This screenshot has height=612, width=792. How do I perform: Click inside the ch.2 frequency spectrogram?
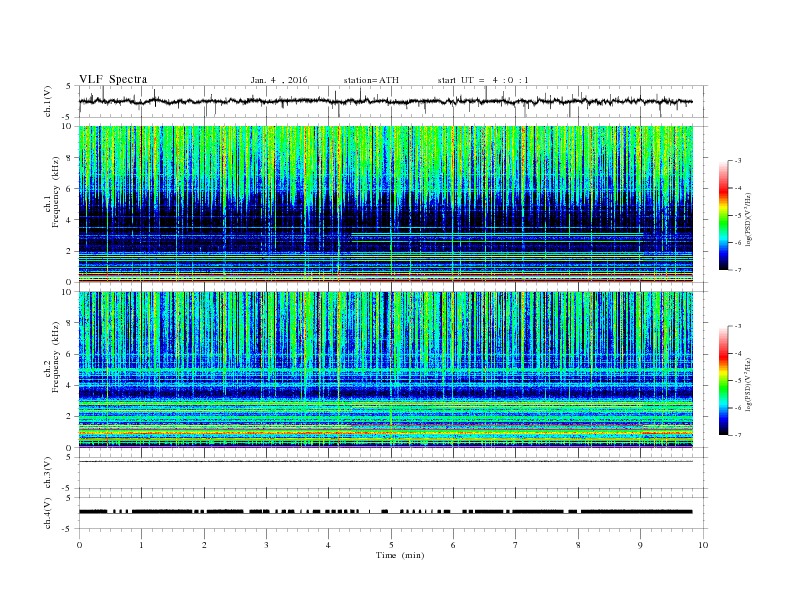click(x=386, y=369)
